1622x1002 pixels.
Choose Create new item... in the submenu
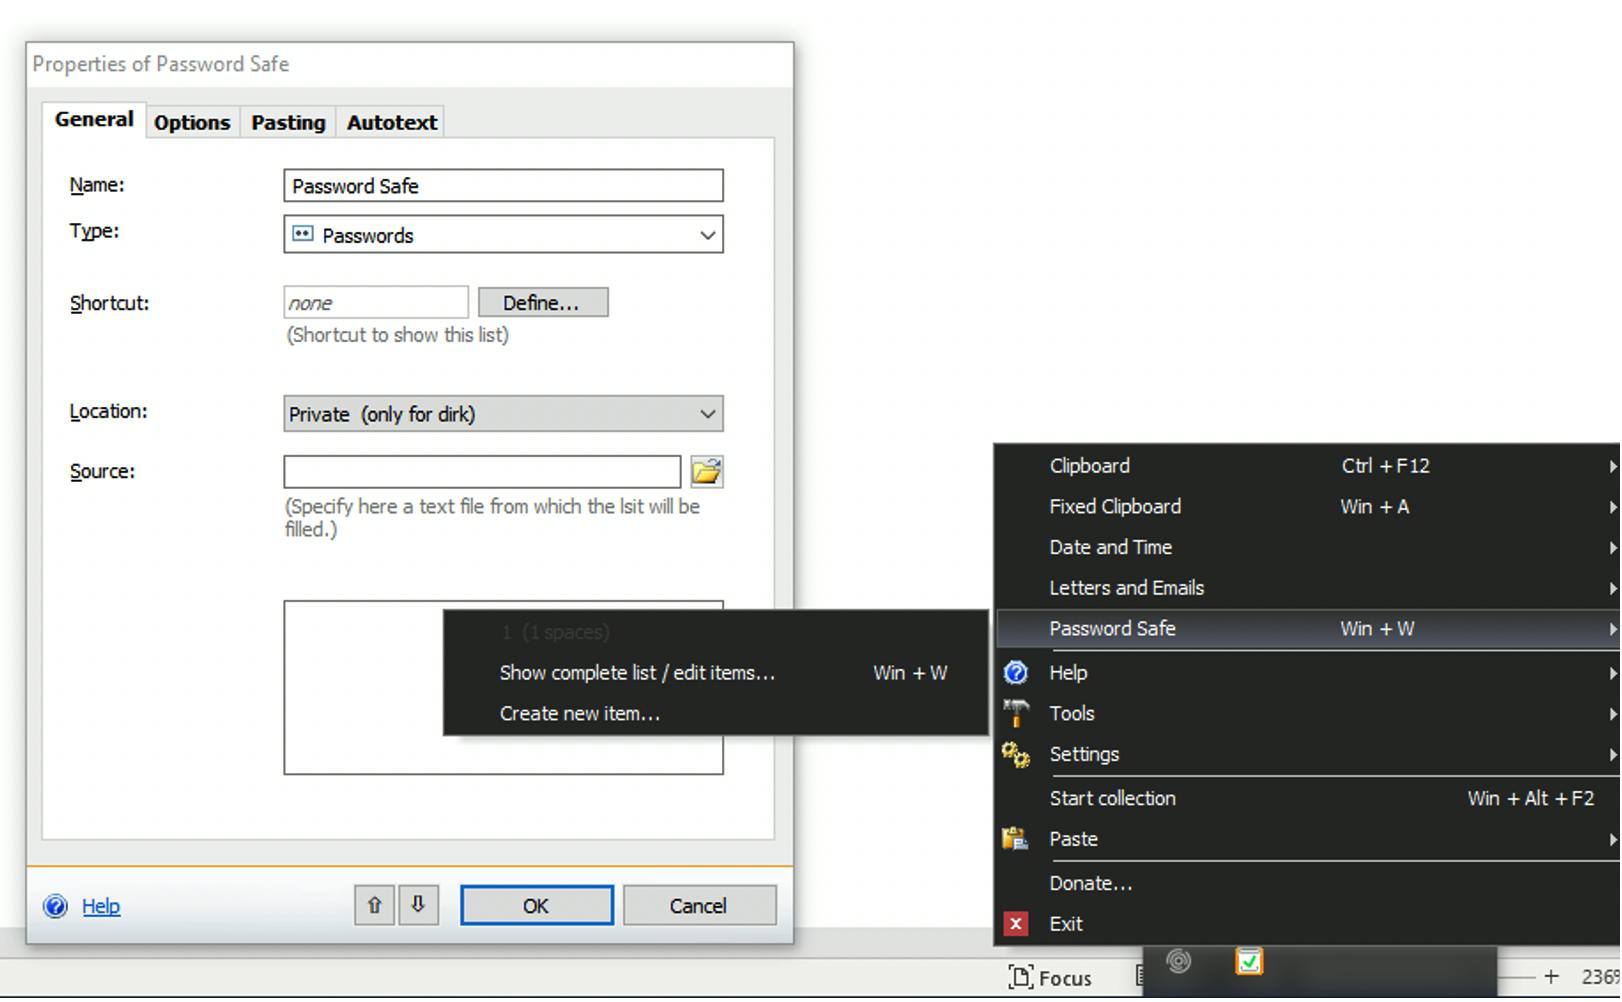716,714
